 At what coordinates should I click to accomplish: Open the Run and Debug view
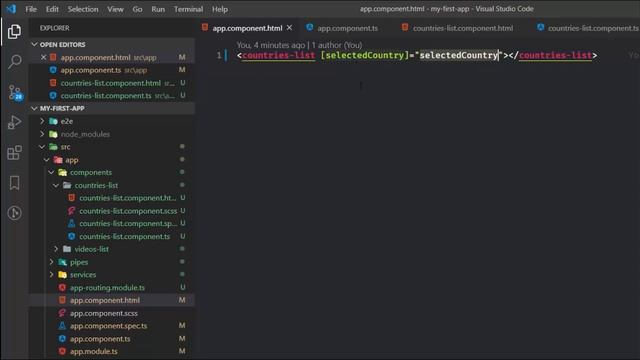tap(14, 122)
